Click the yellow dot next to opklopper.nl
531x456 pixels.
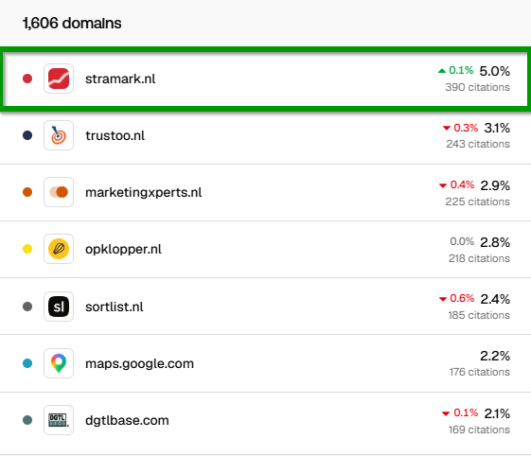27,249
